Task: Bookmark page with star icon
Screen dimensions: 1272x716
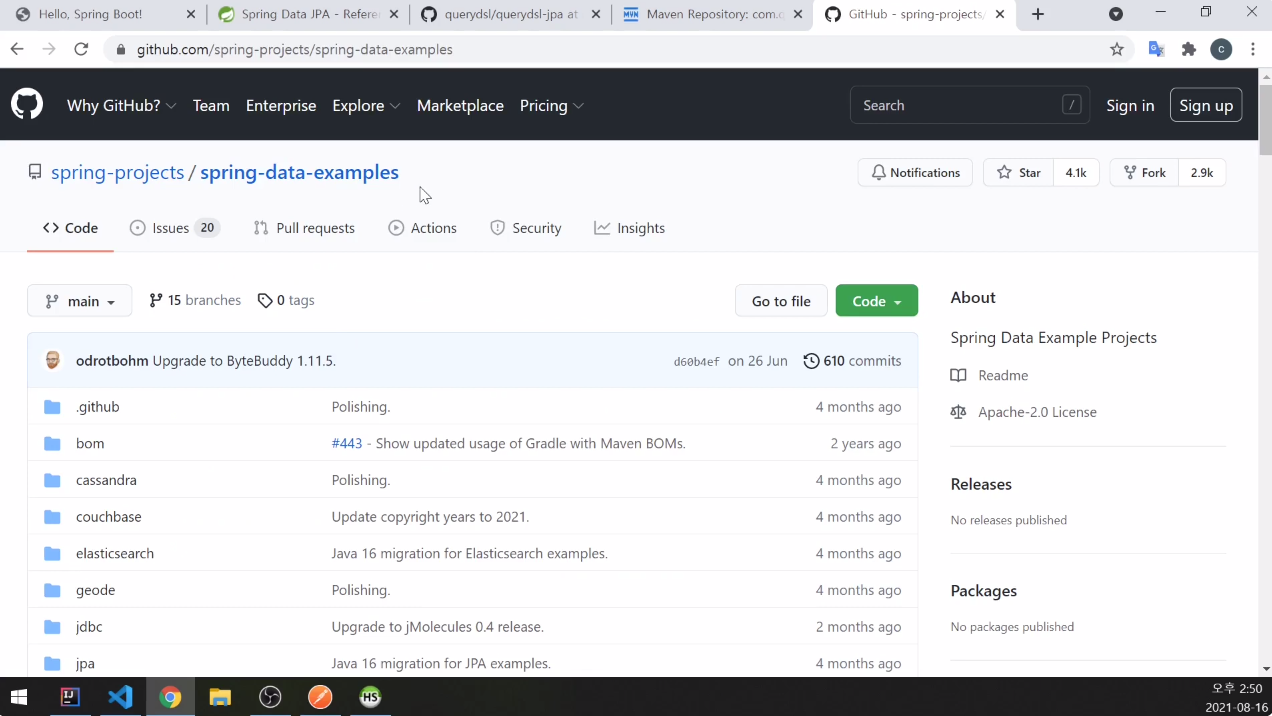Action: tap(1117, 49)
